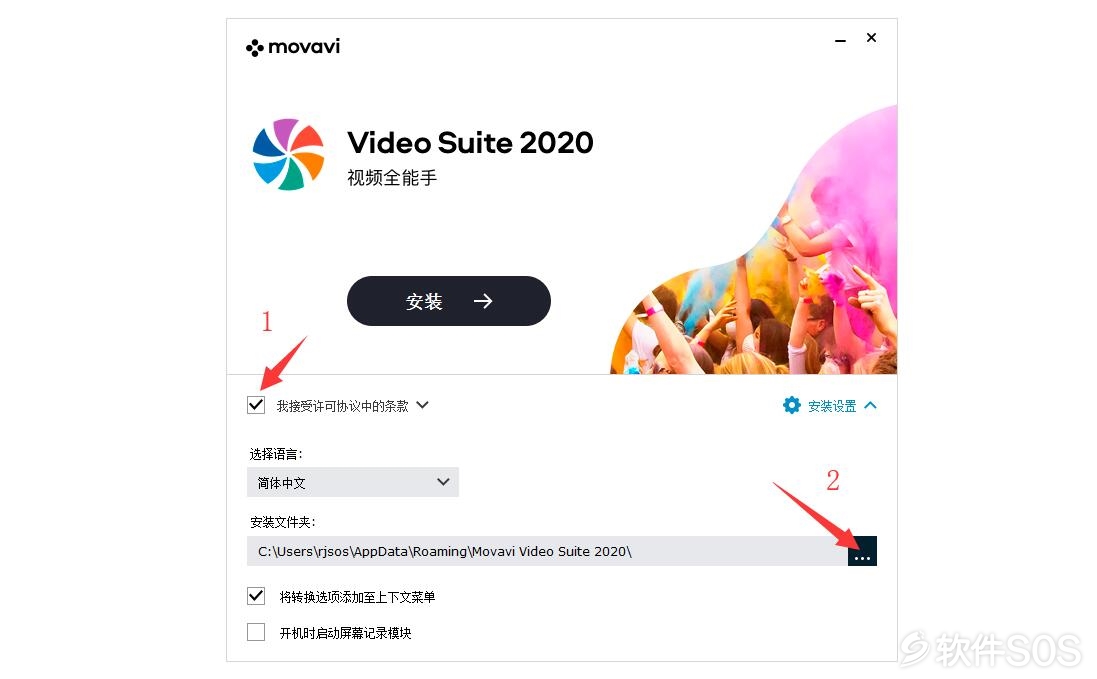Click the 我接受许可协议中的条款 label text
Image resolution: width=1097 pixels, height=679 pixels.
pyautogui.click(x=342, y=406)
